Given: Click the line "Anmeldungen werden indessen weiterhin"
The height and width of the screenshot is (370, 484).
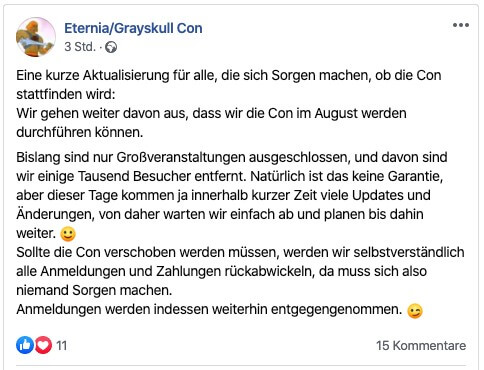Looking at the screenshot, I should [x=209, y=310].
